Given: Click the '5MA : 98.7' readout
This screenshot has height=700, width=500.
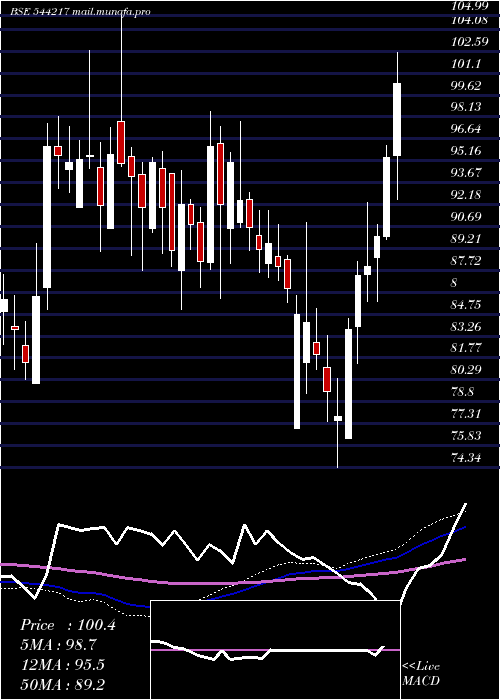Looking at the screenshot, I should pyautogui.click(x=58, y=645).
